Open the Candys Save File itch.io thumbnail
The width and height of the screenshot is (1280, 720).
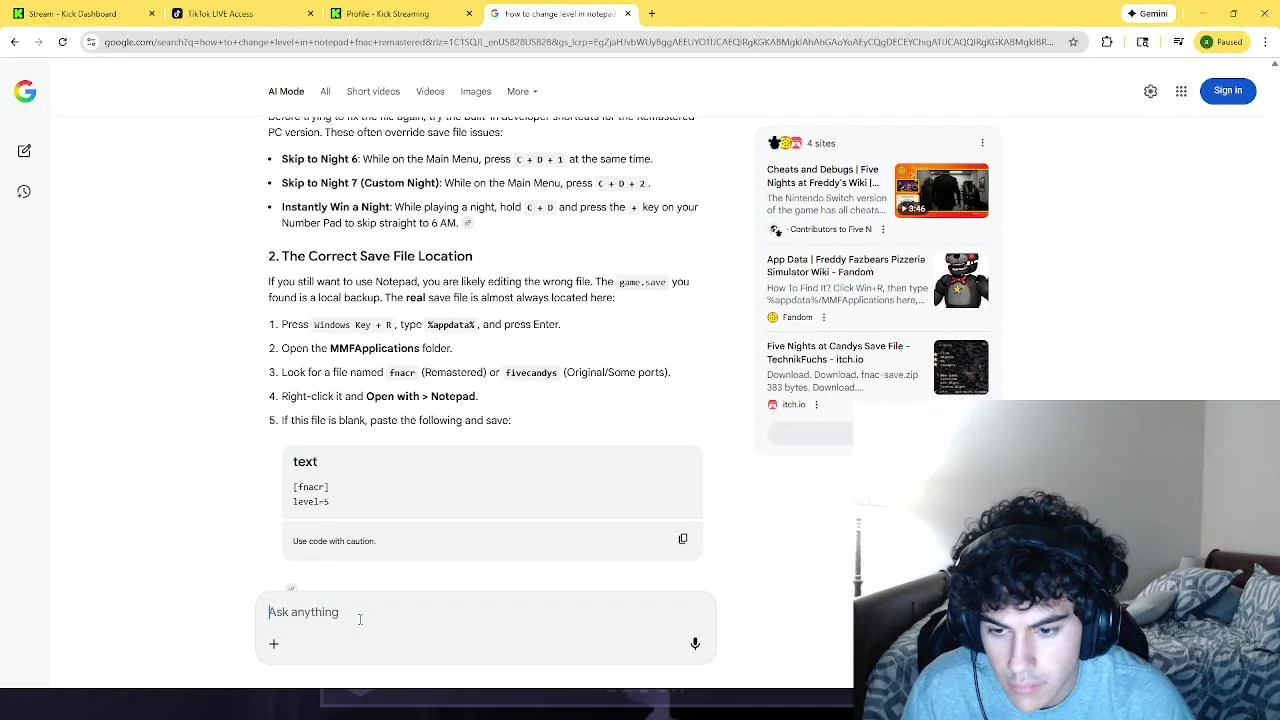click(961, 367)
